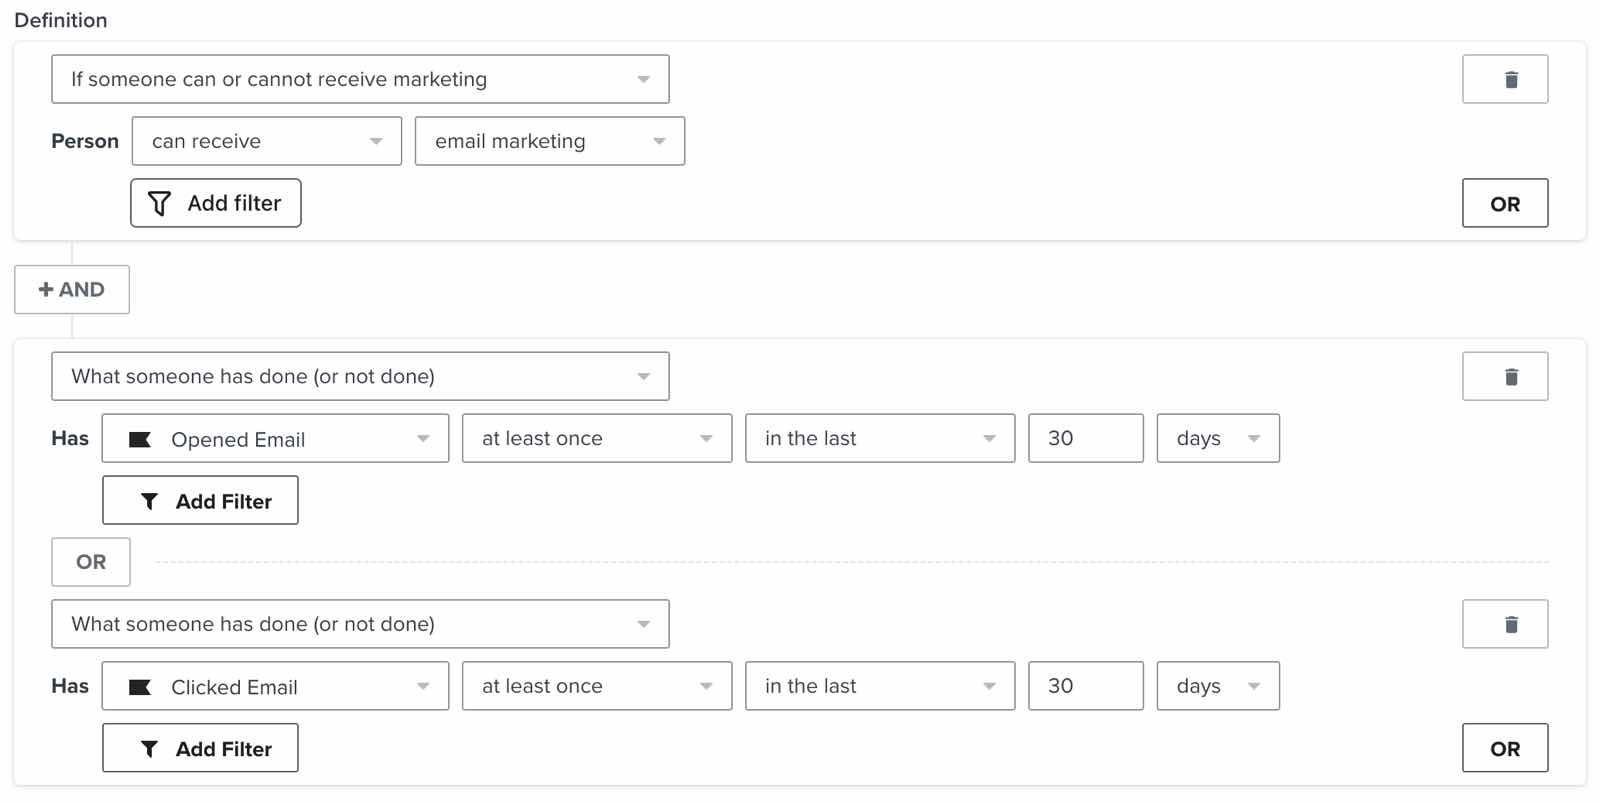1600x802 pixels.
Task: Click OR button in the first condition block
Action: click(1504, 204)
